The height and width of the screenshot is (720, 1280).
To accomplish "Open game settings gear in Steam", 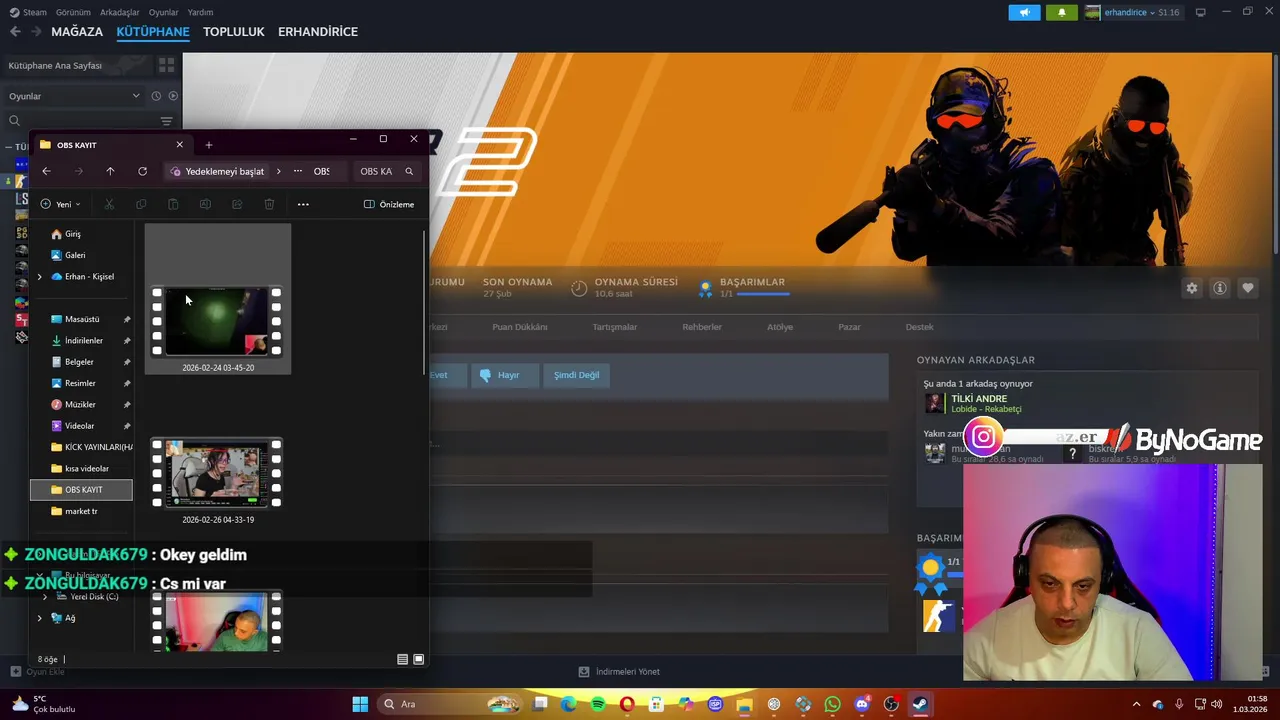I will point(1192,288).
